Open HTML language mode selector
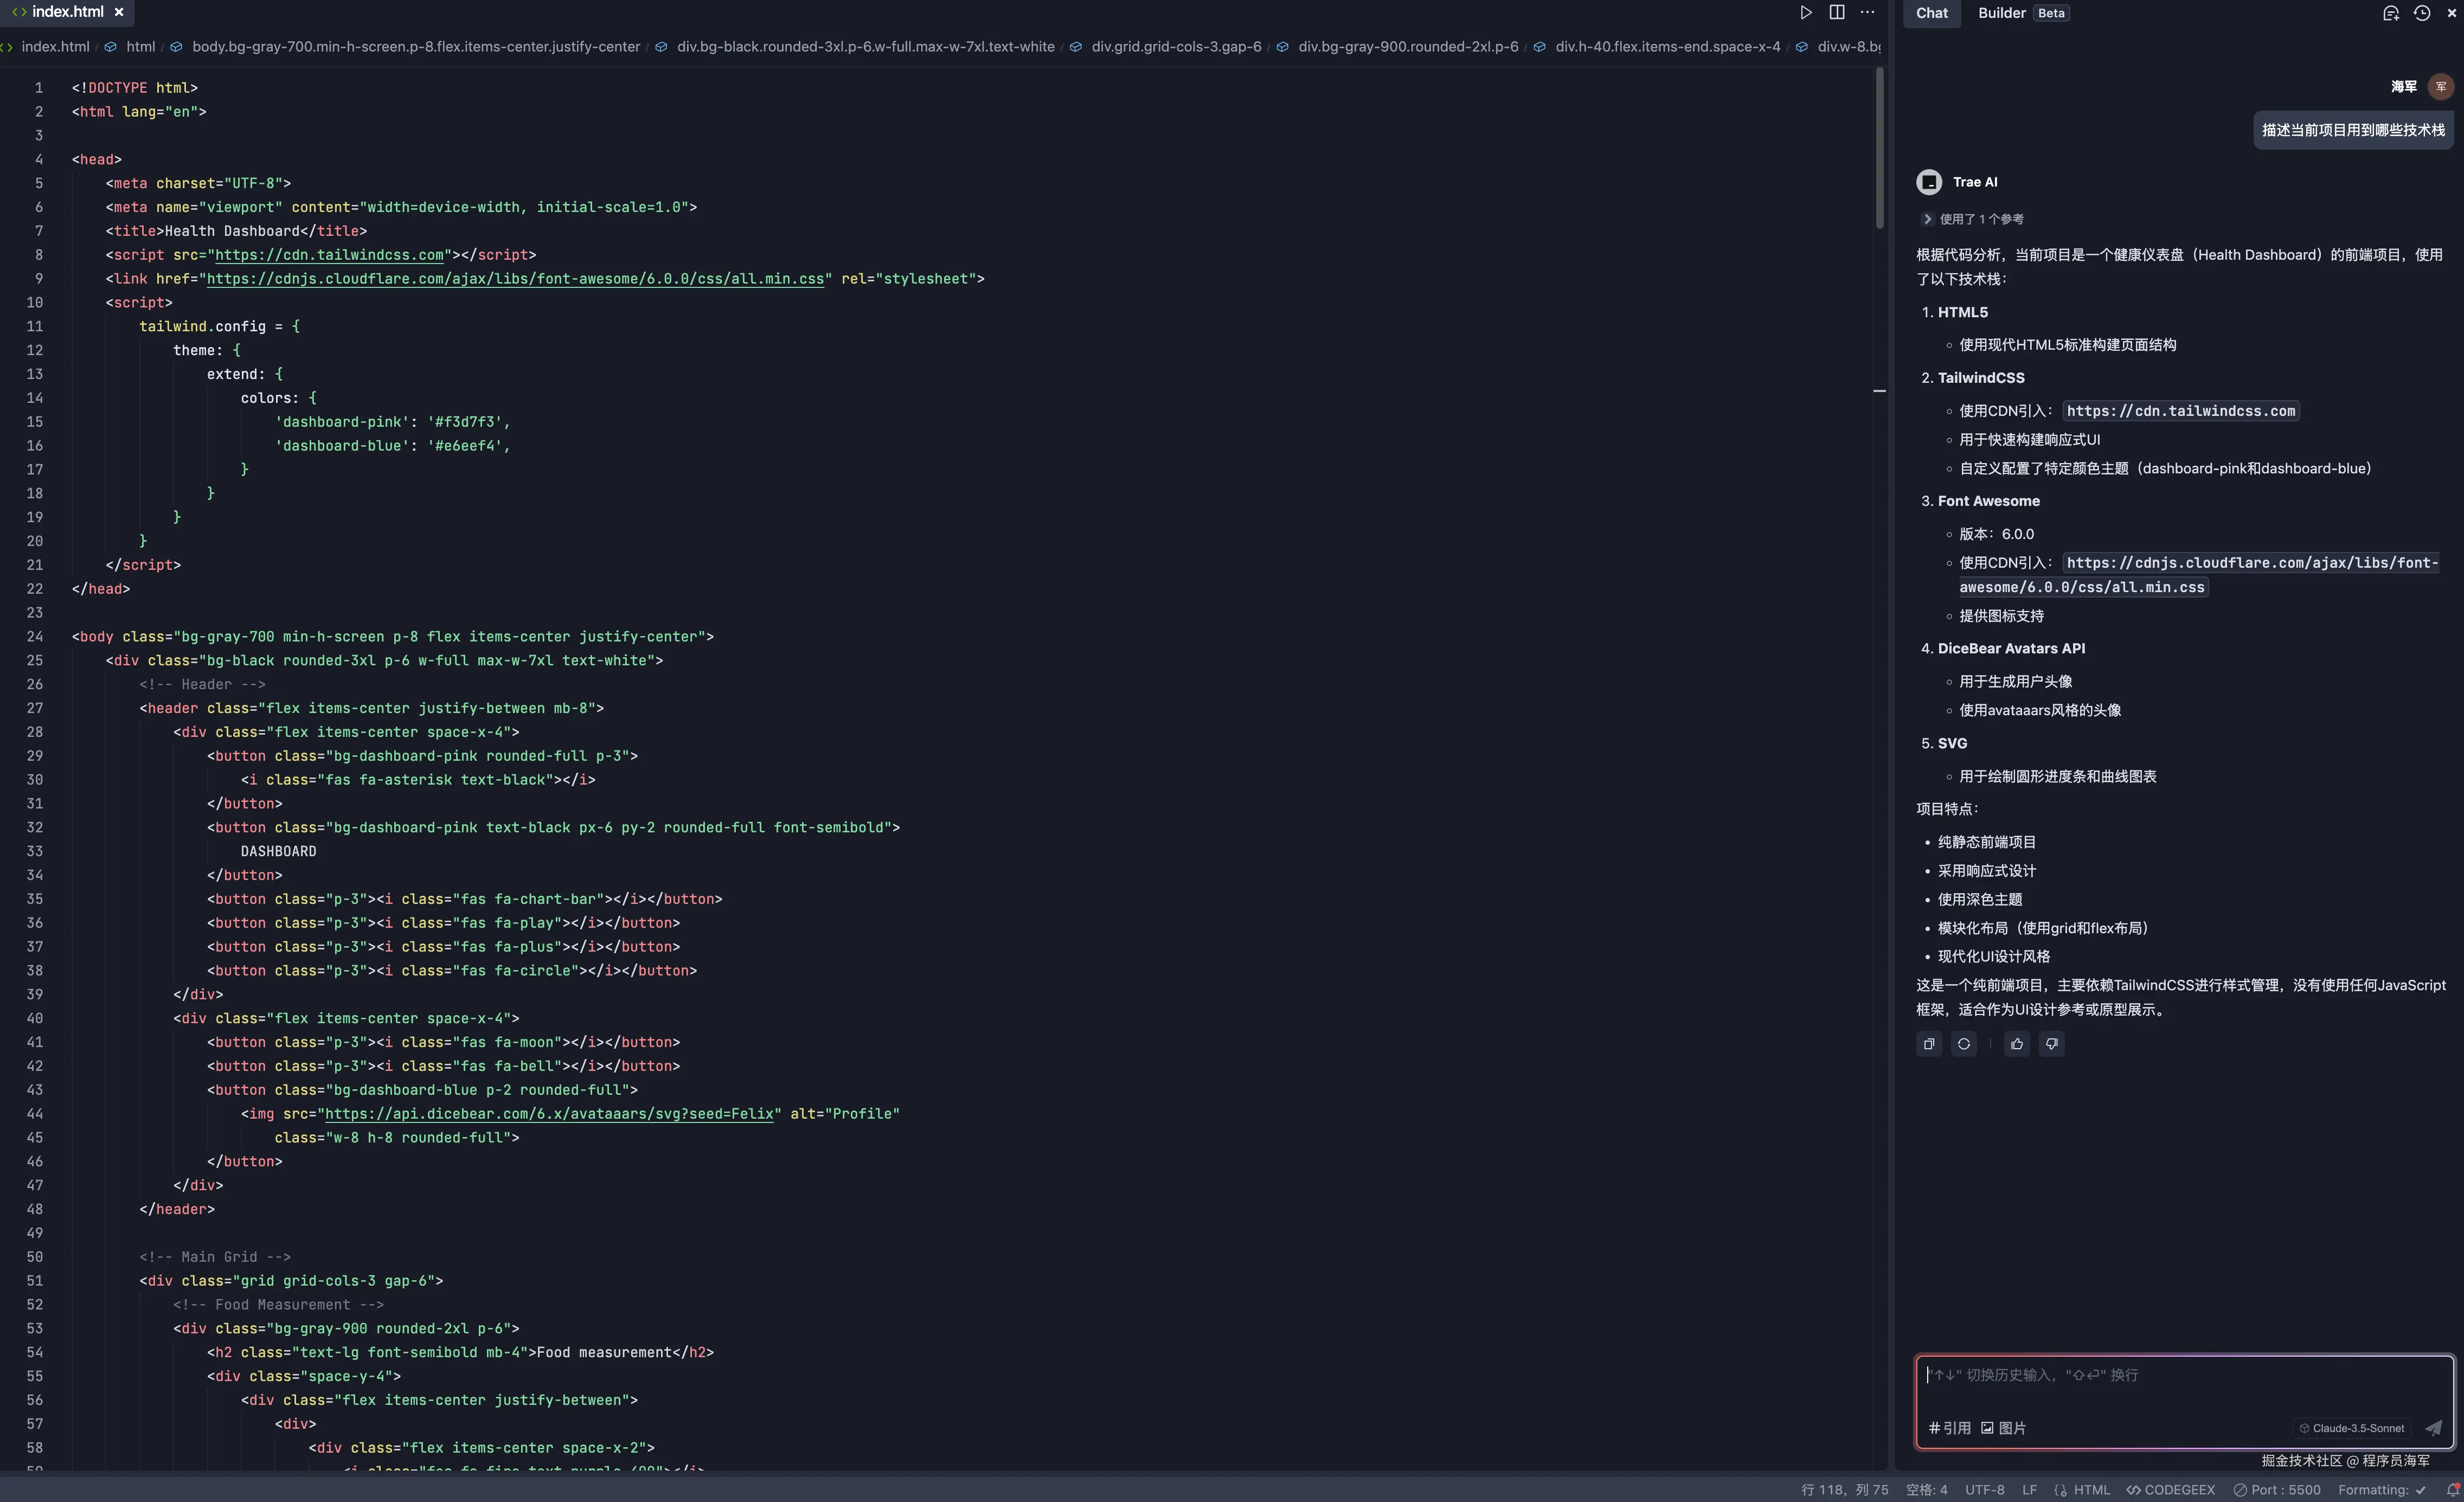This screenshot has width=2464, height=1502. click(x=2082, y=1490)
